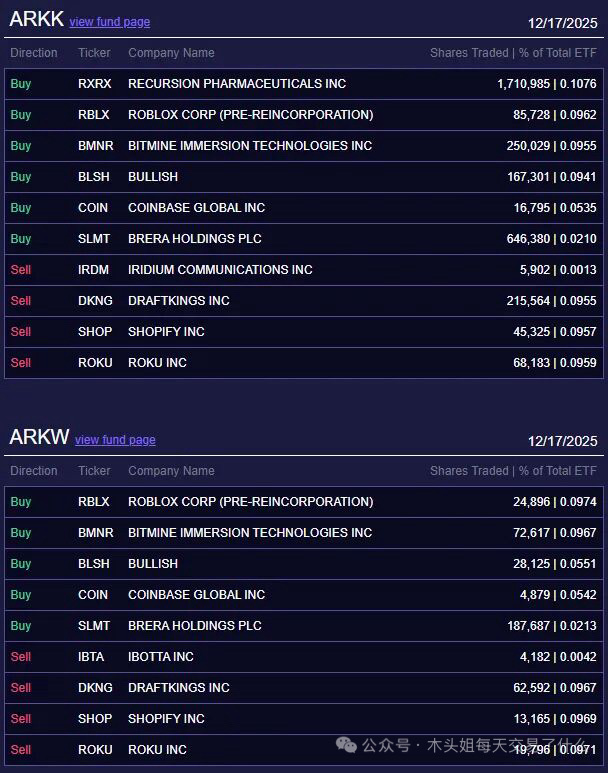
Task: Click IBTA ticker in ARKW table
Action: click(93, 657)
